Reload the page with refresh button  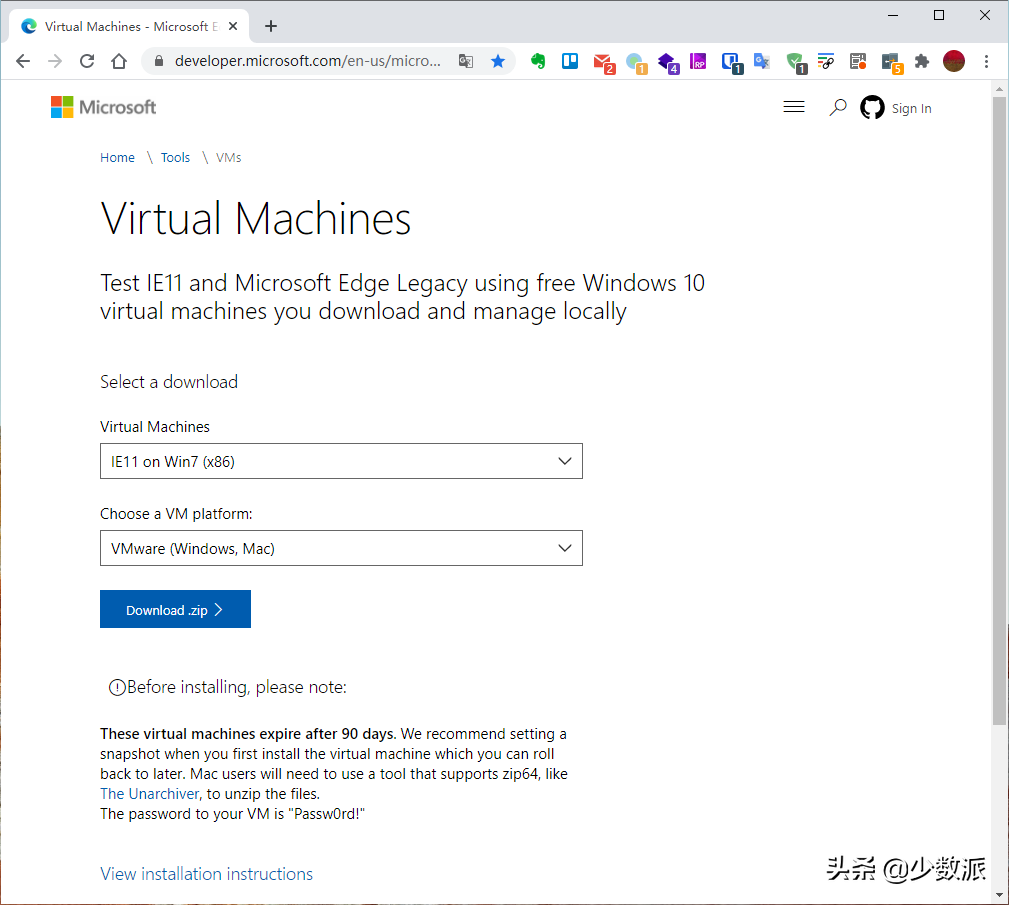pyautogui.click(x=87, y=61)
